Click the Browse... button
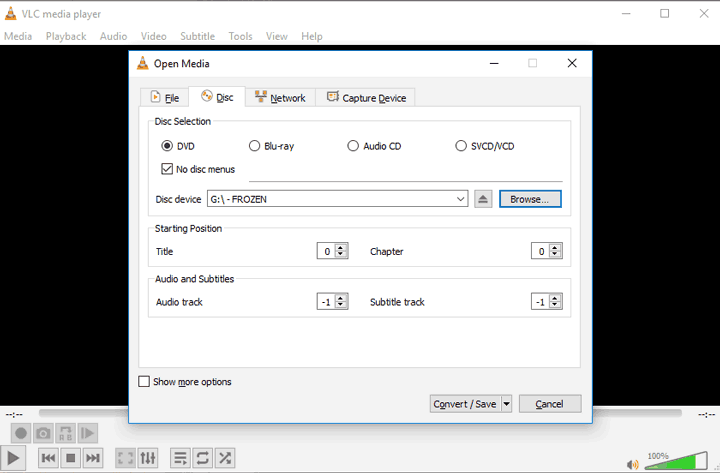The width and height of the screenshot is (720, 473). coord(530,199)
